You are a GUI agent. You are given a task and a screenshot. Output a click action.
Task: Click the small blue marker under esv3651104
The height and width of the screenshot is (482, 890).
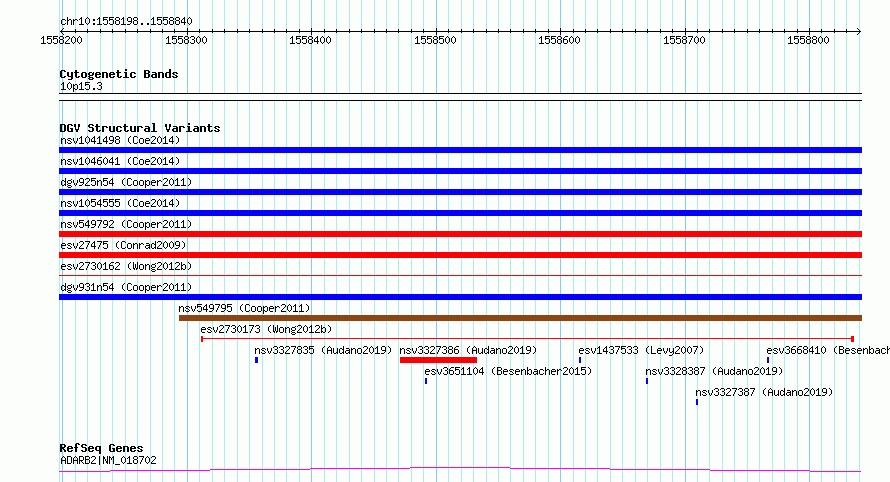coord(426,381)
